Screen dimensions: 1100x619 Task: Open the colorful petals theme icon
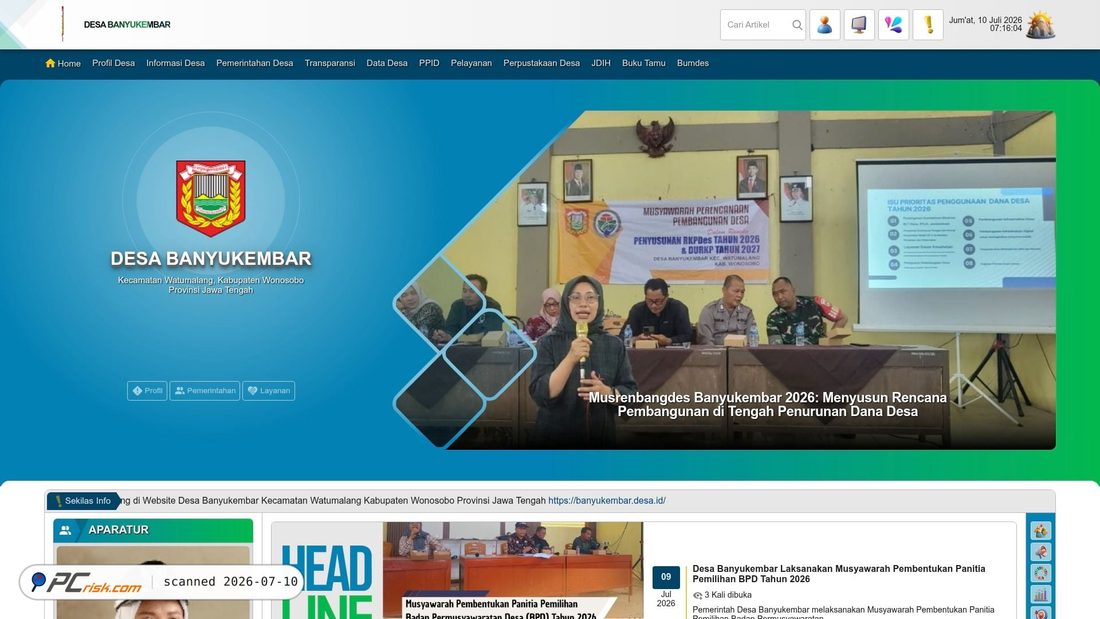coord(893,25)
